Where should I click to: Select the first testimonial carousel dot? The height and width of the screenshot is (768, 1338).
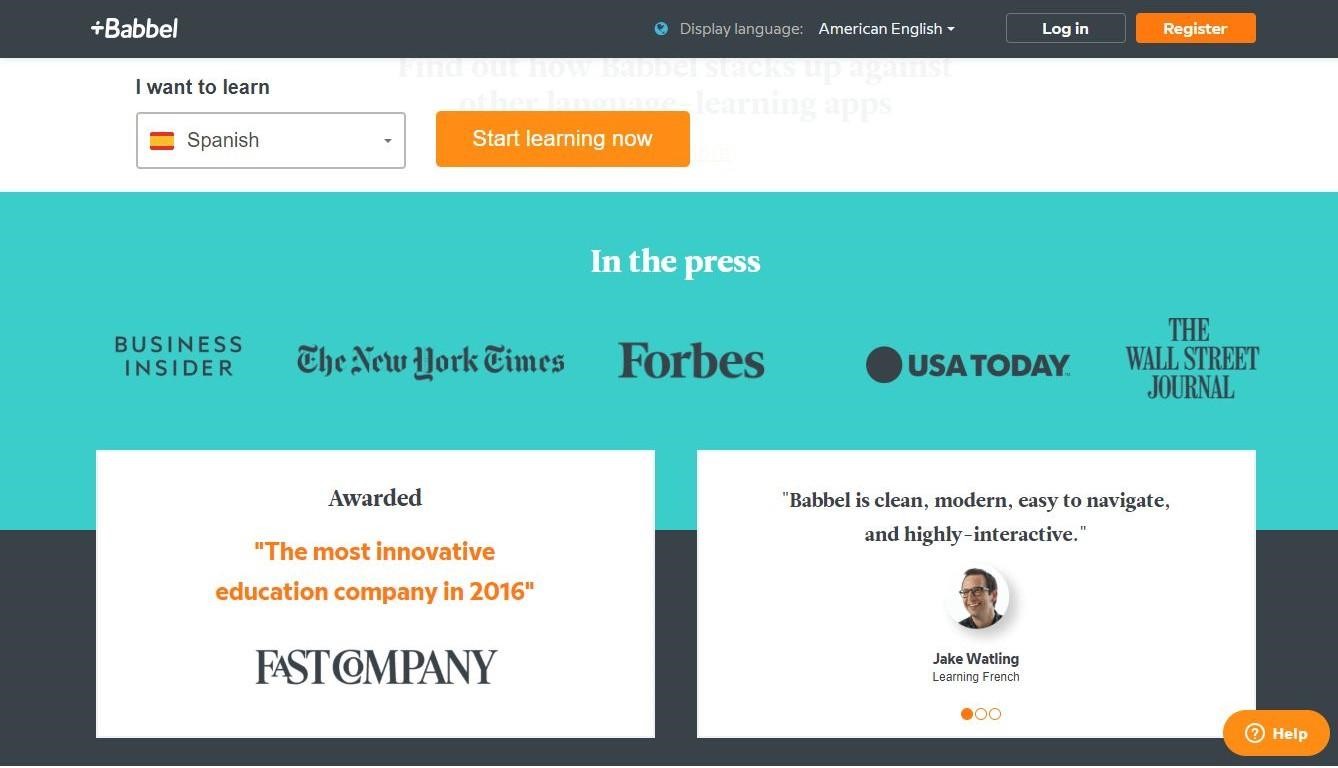[x=967, y=714]
